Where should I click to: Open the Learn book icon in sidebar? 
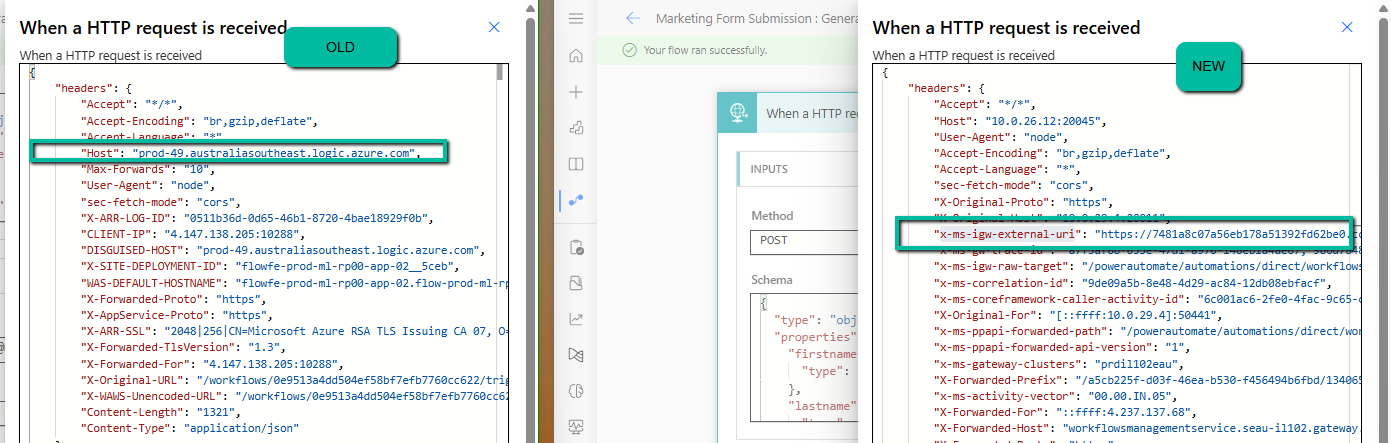pos(575,163)
